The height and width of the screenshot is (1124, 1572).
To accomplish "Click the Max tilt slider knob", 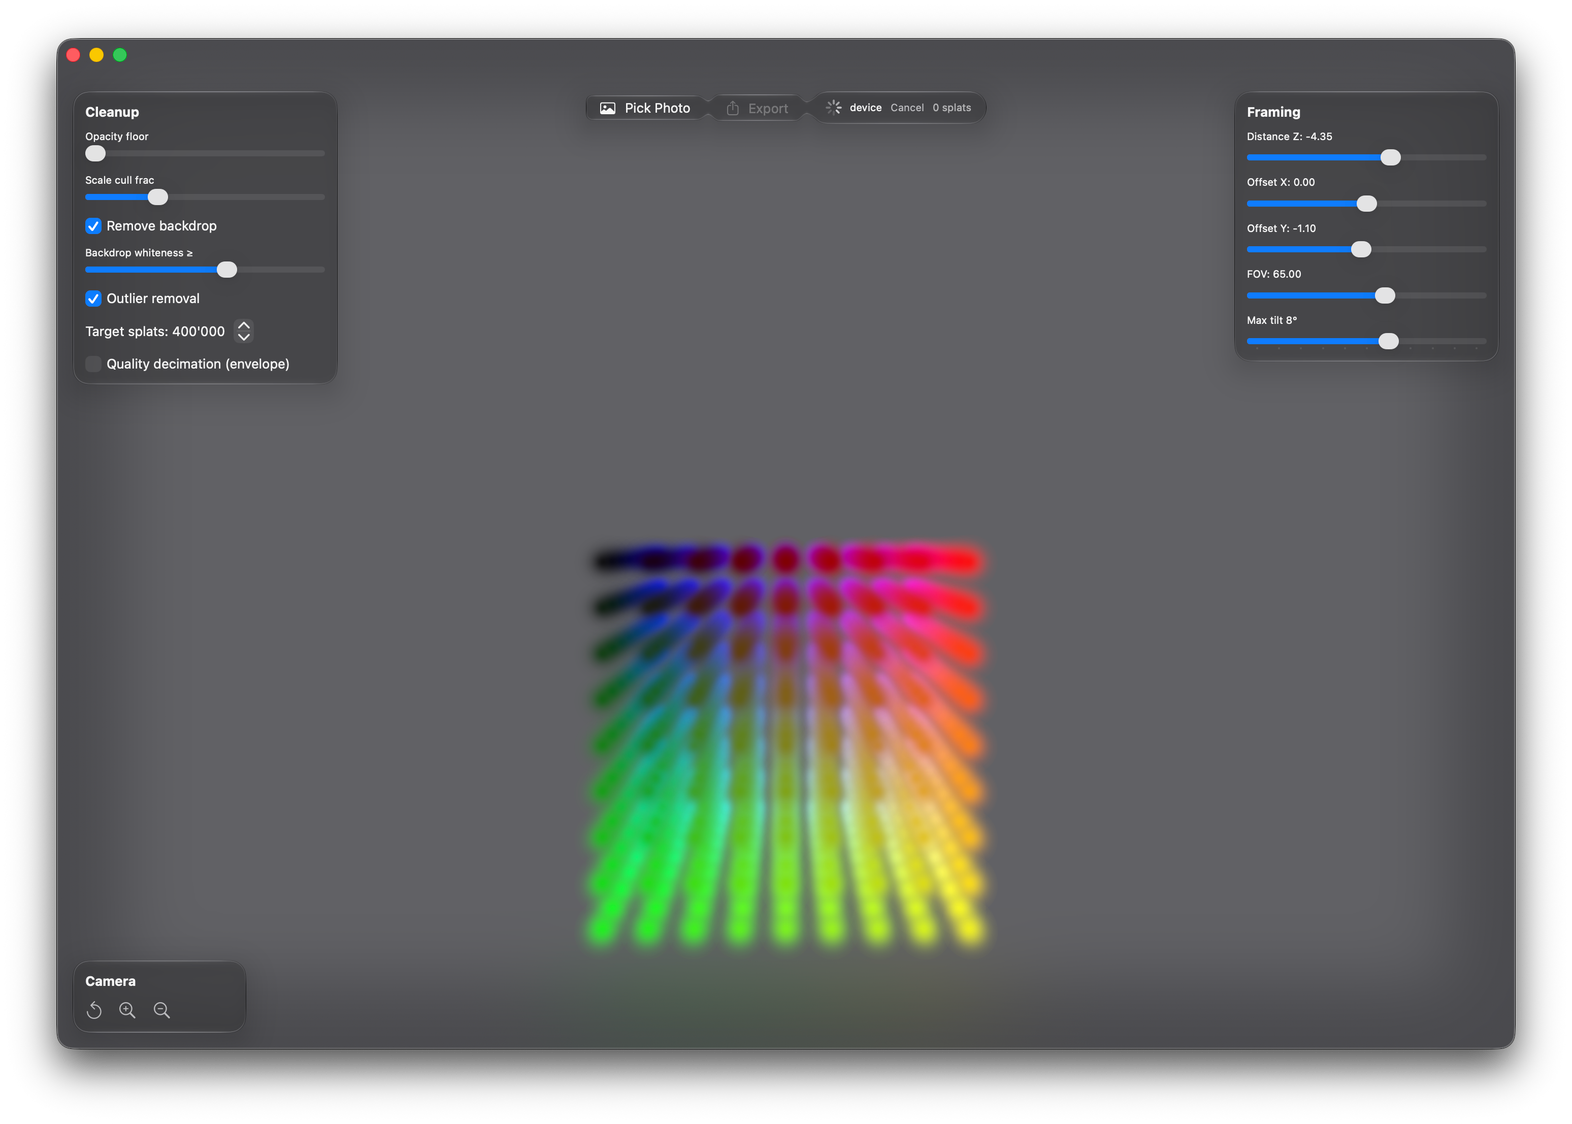I will 1389,342.
